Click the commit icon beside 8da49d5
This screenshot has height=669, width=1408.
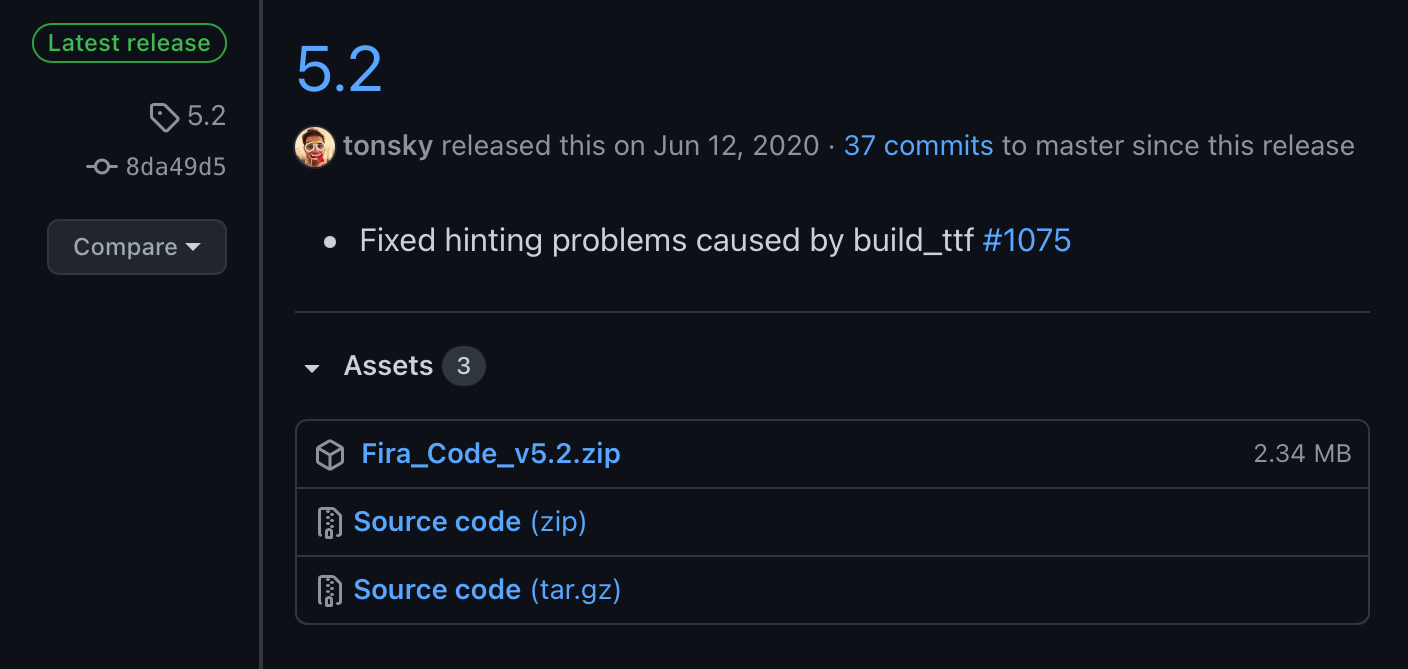(101, 167)
